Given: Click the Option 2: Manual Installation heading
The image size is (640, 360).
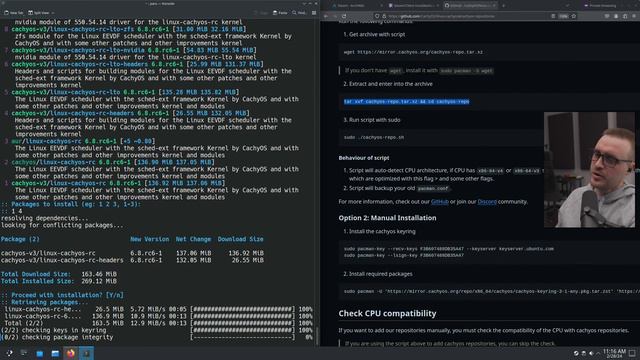Looking at the screenshot, I should 387,218.
